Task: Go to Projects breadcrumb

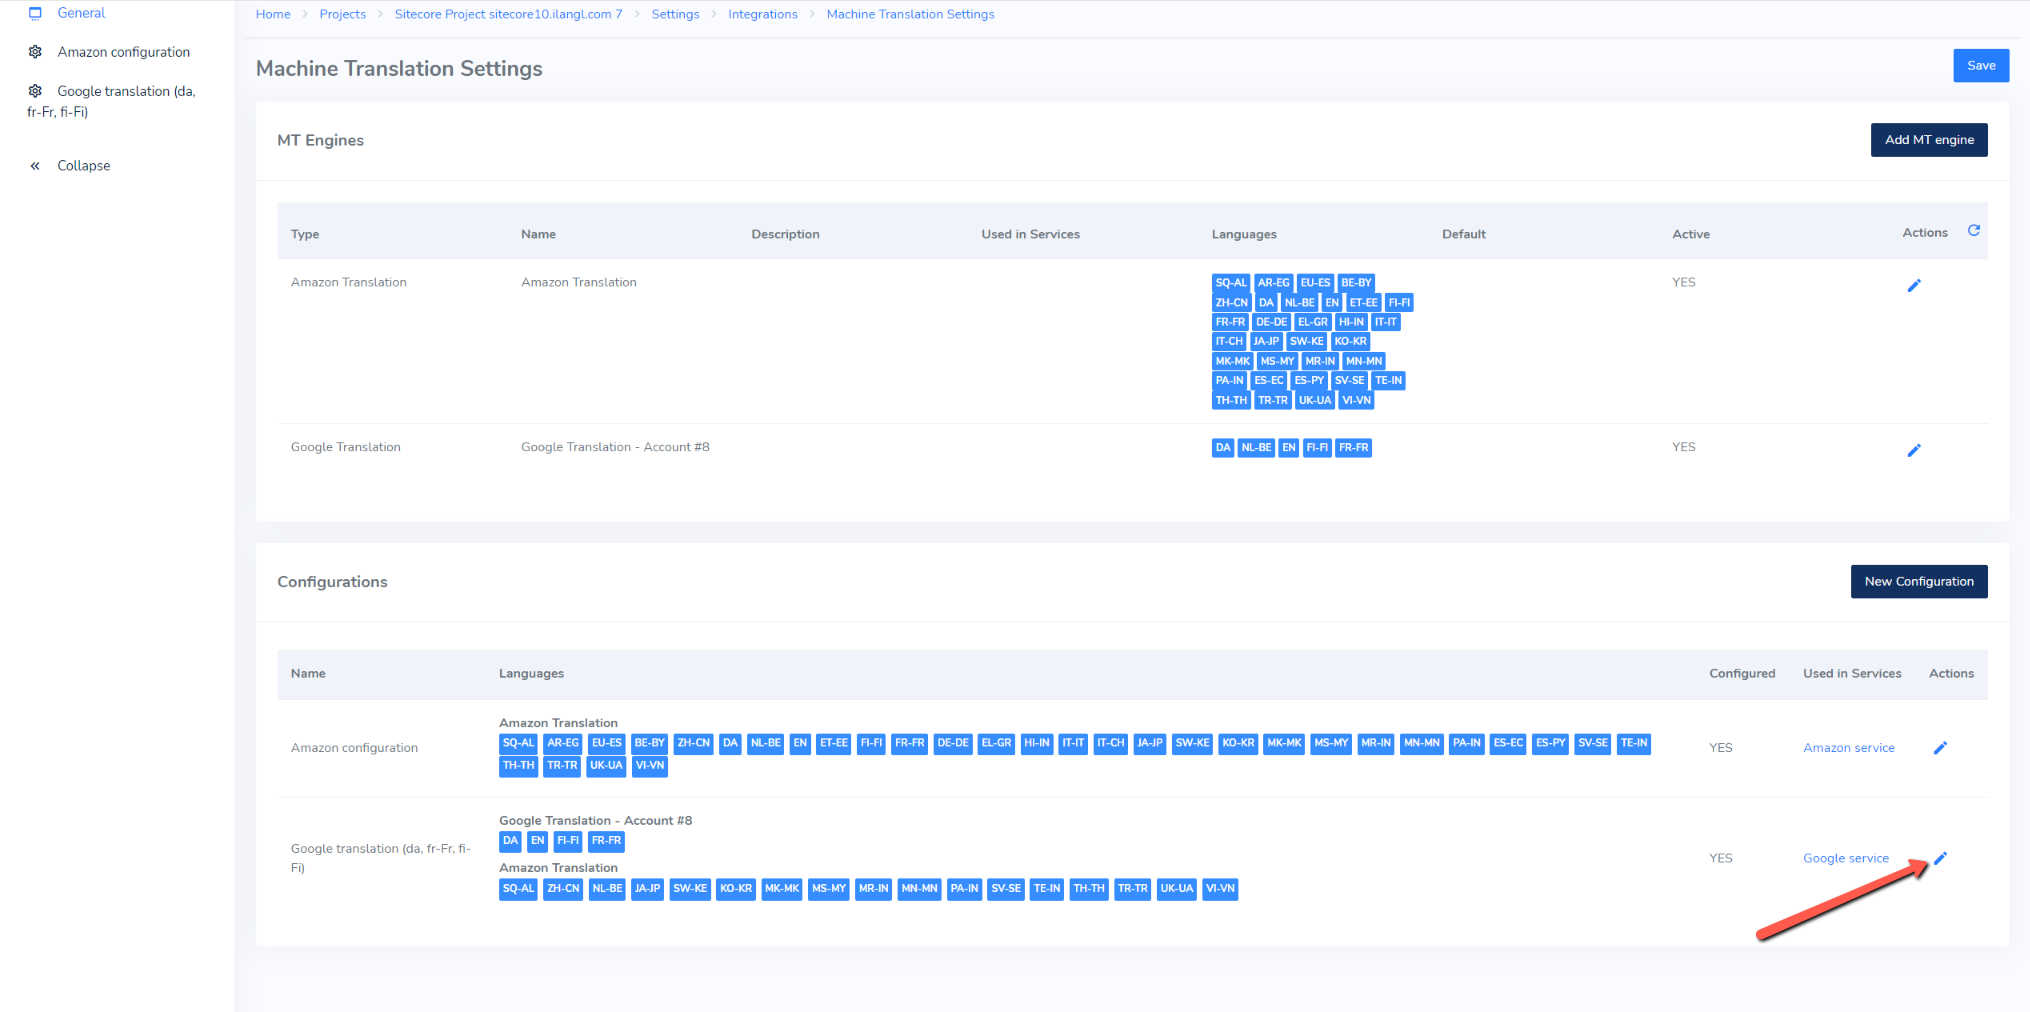Action: 343,14
